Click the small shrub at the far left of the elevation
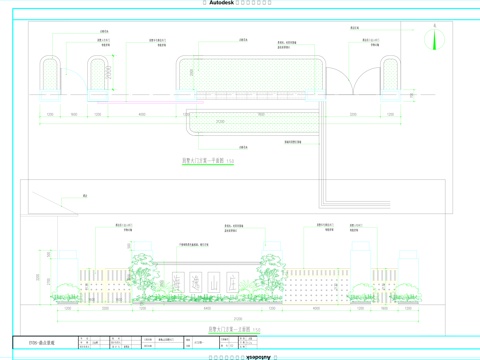 click(x=66, y=293)
